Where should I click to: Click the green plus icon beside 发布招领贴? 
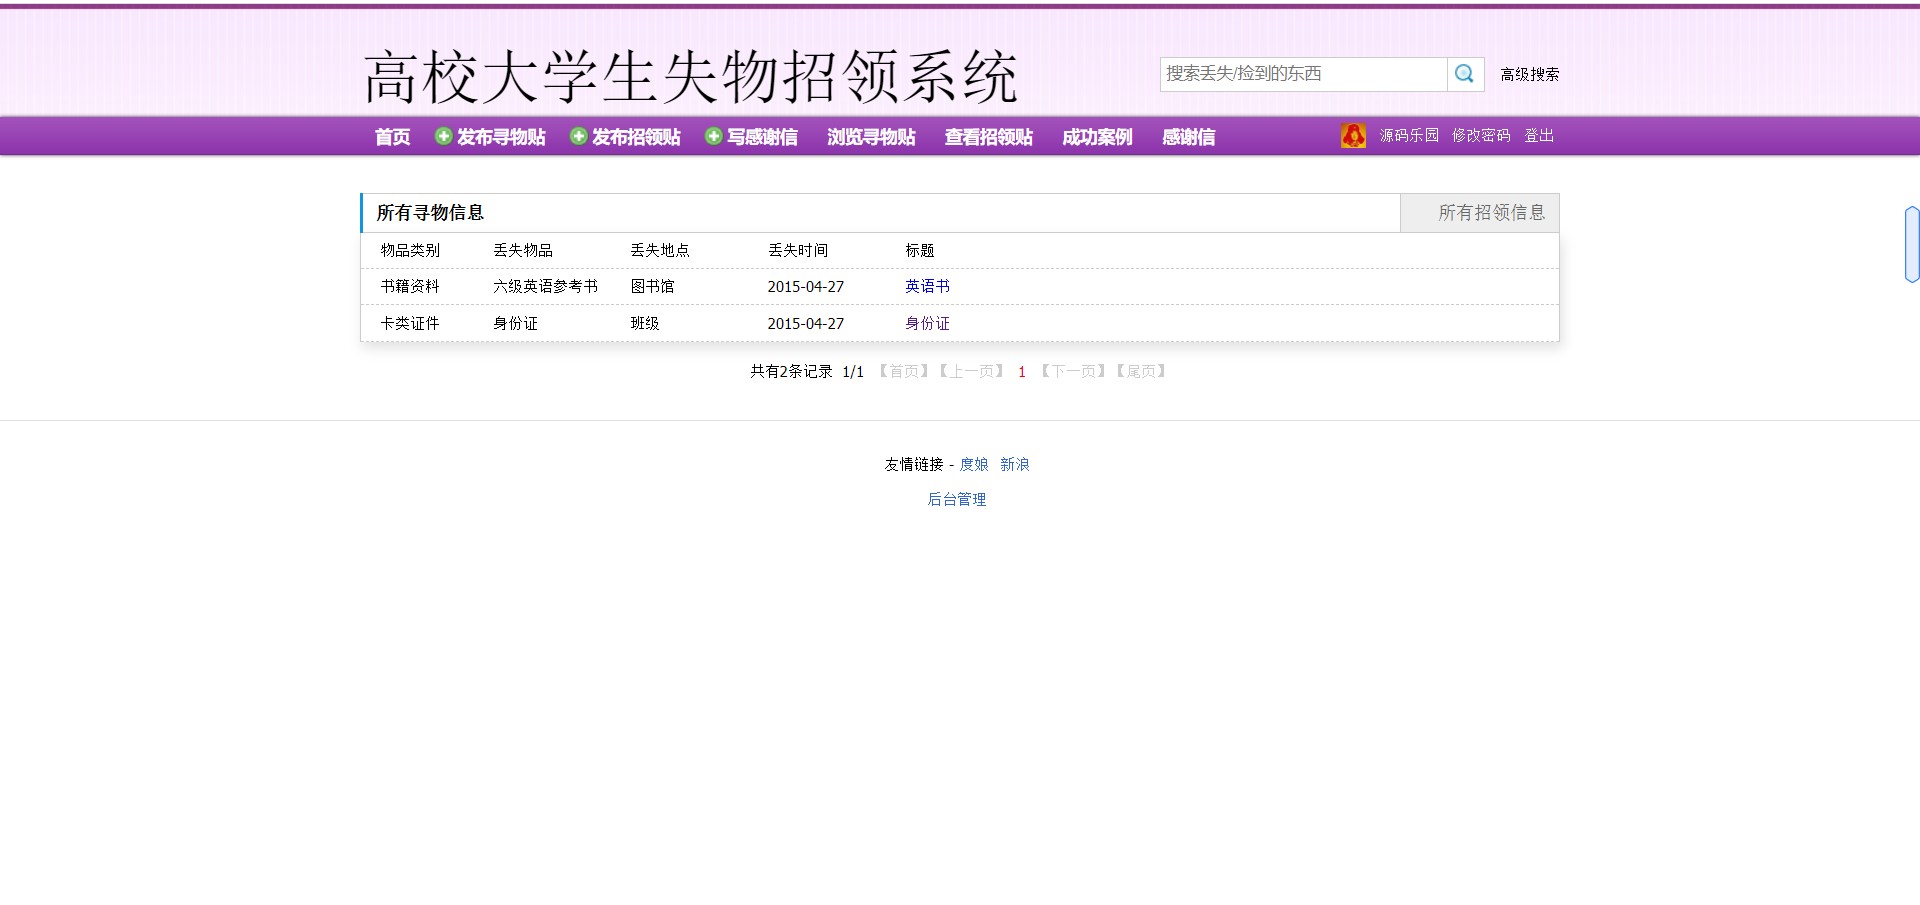click(578, 136)
